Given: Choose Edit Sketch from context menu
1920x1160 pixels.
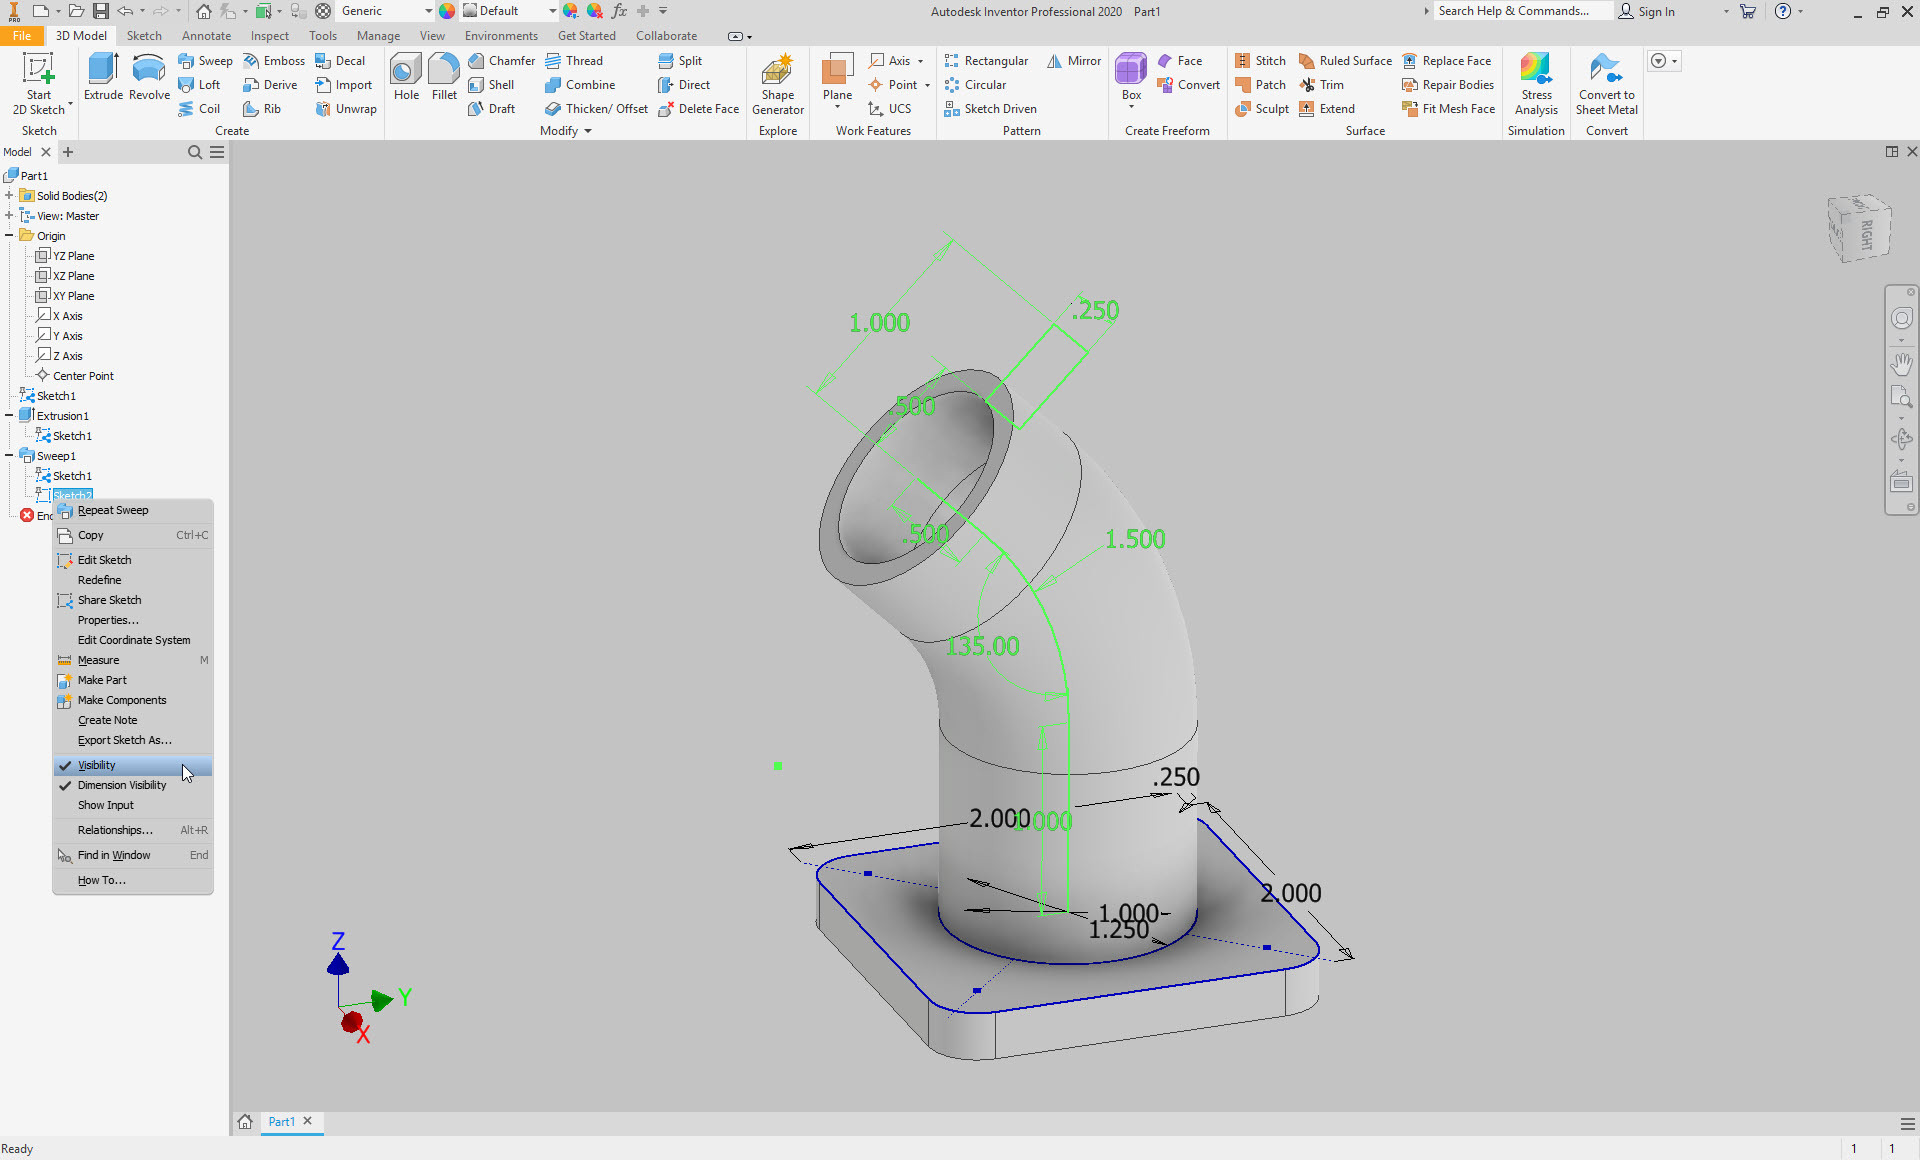Looking at the screenshot, I should point(104,560).
